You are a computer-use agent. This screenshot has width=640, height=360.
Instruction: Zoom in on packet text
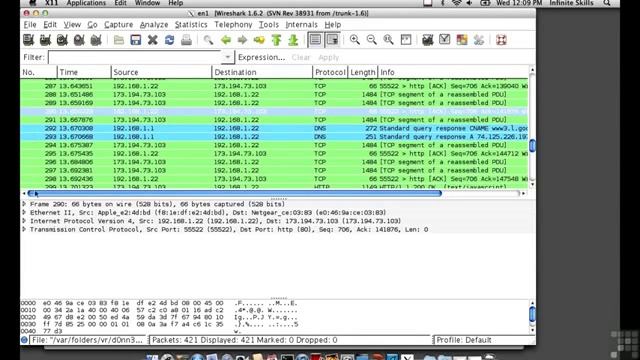[x=355, y=40]
